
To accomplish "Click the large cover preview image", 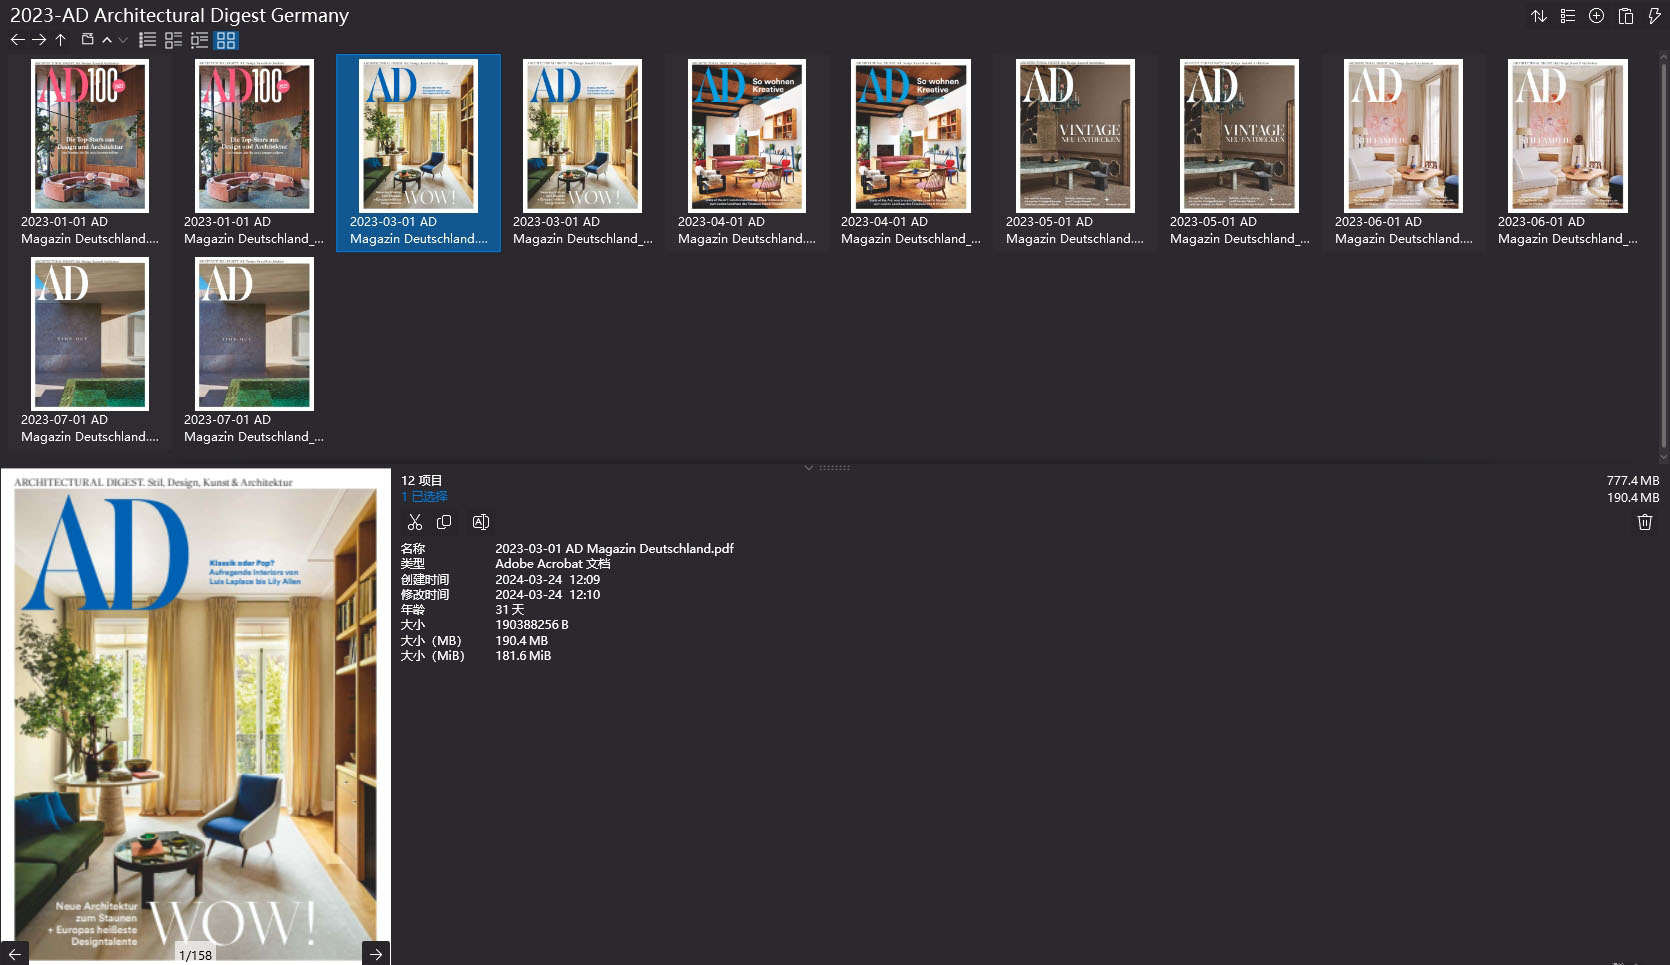I will pyautogui.click(x=195, y=715).
